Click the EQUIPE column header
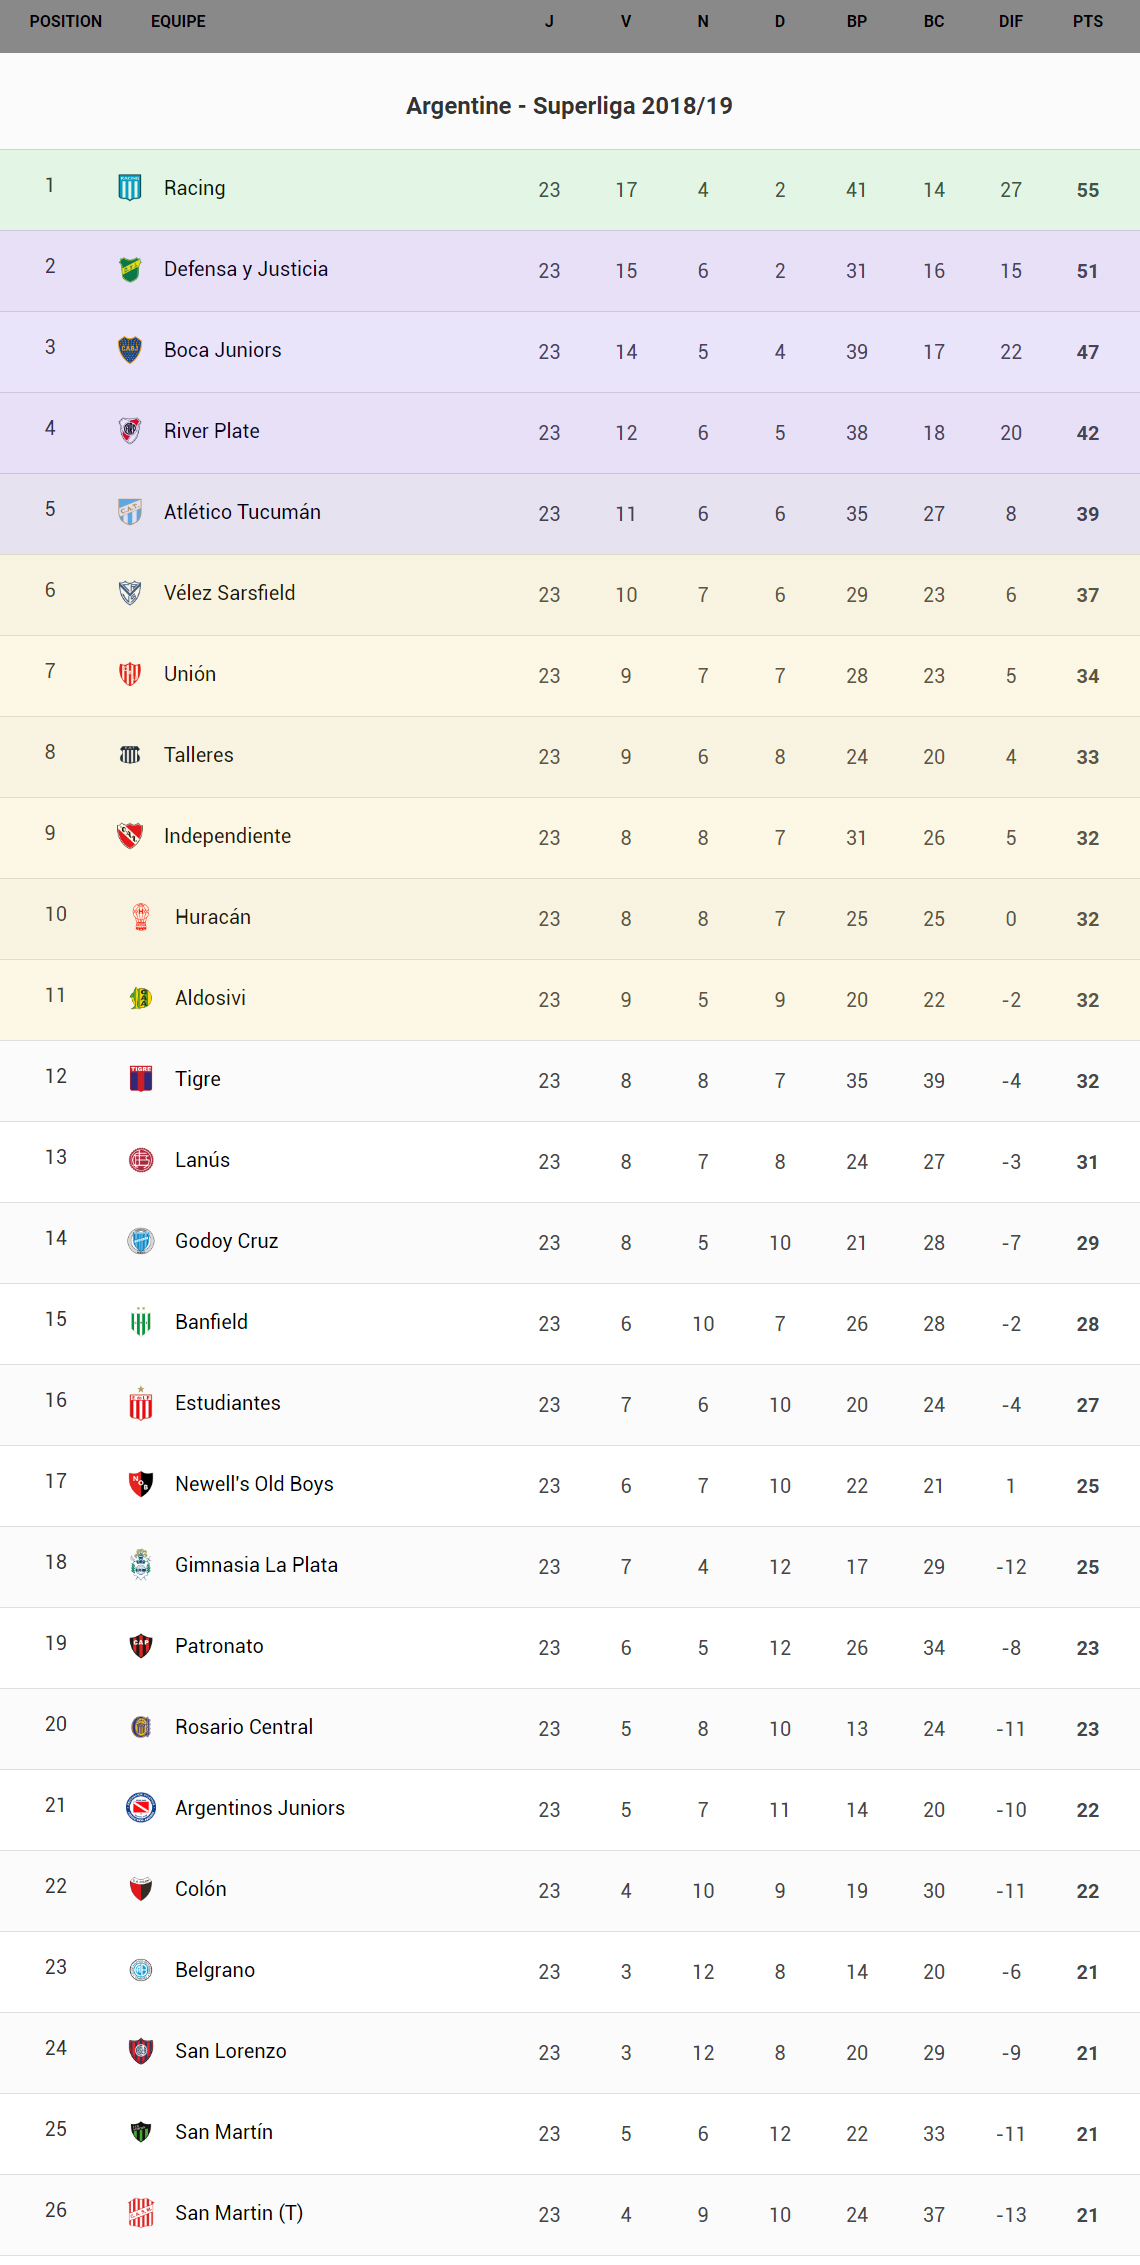1140x2265 pixels. coord(178,22)
